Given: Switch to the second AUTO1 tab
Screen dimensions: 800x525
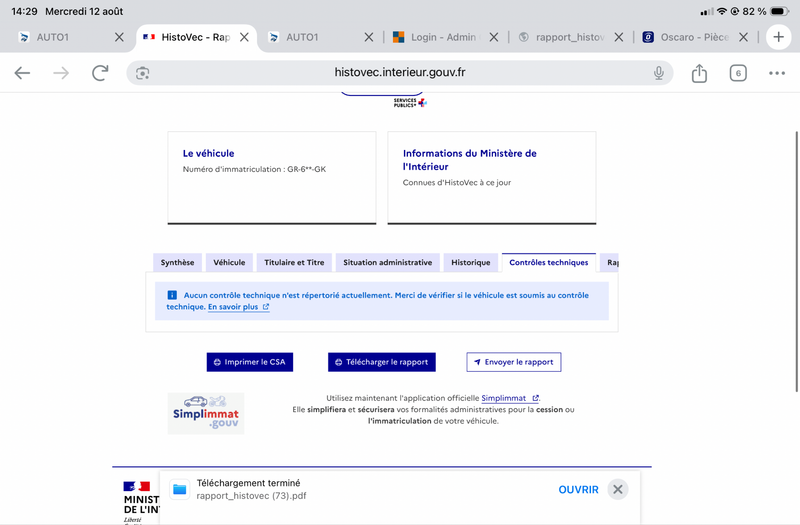Looking at the screenshot, I should point(311,37).
